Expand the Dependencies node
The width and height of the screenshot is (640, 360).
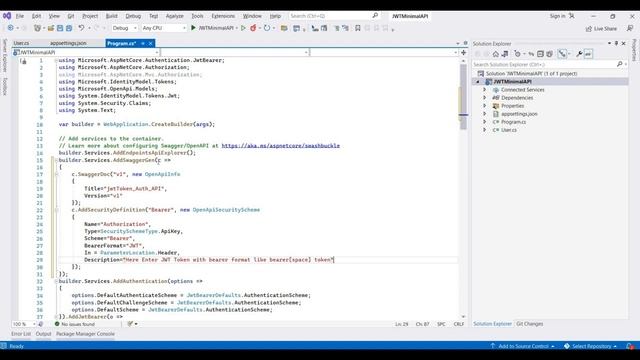click(485, 98)
